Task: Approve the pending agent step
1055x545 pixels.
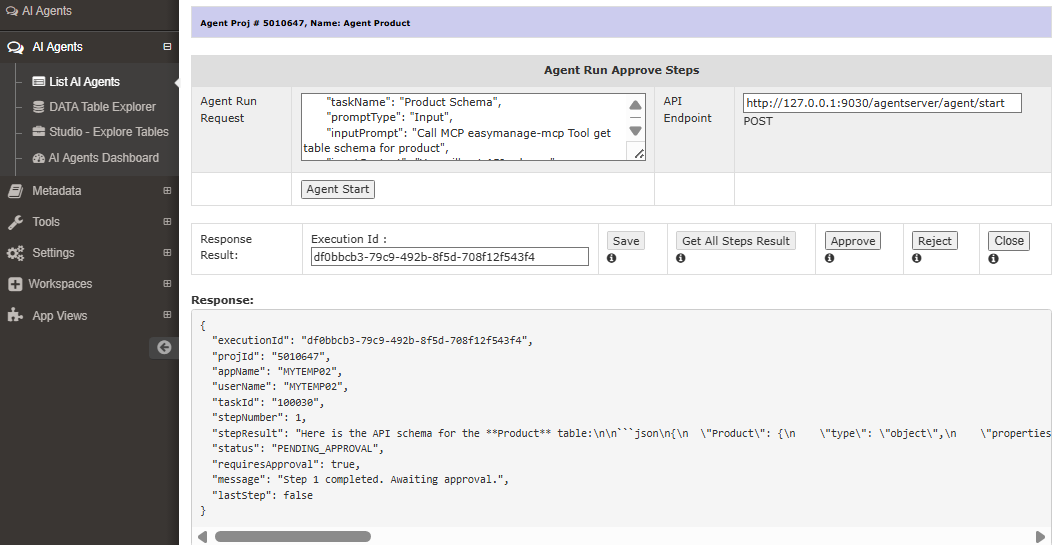Action: coord(853,241)
